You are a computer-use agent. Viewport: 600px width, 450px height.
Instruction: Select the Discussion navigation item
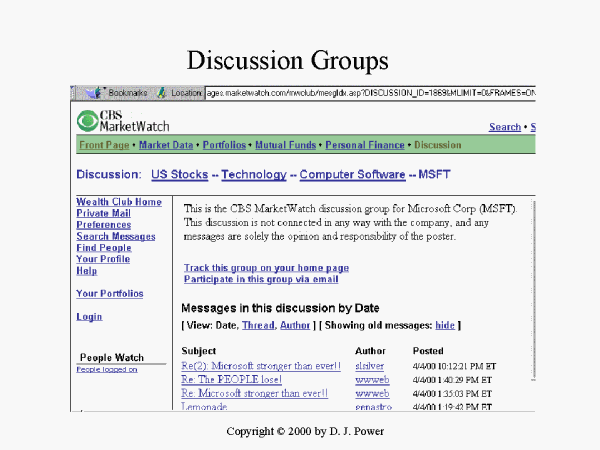coord(437,145)
